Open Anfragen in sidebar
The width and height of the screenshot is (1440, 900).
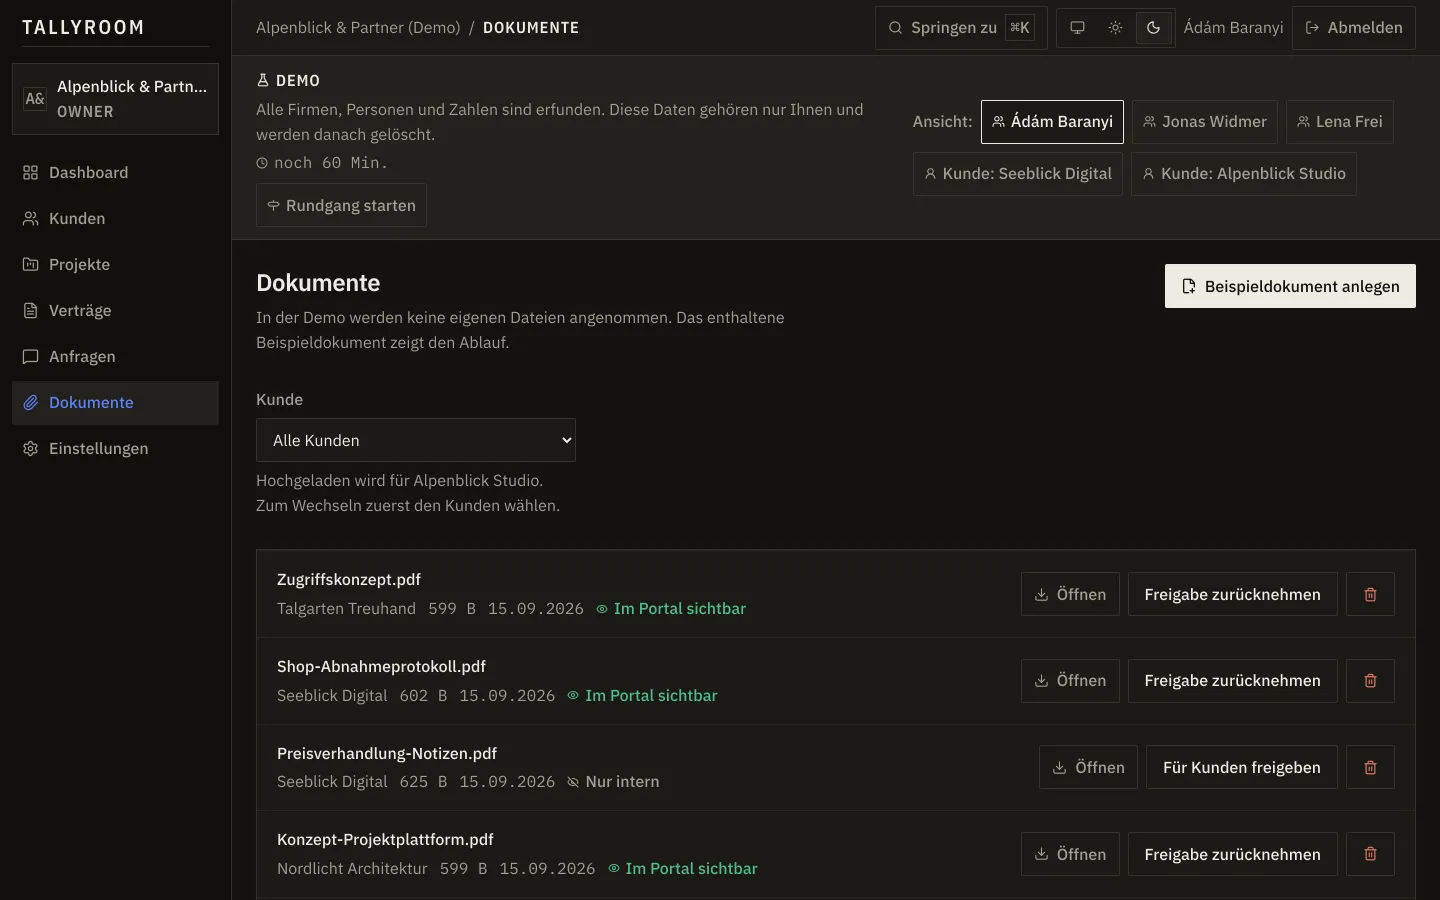coord(115,357)
